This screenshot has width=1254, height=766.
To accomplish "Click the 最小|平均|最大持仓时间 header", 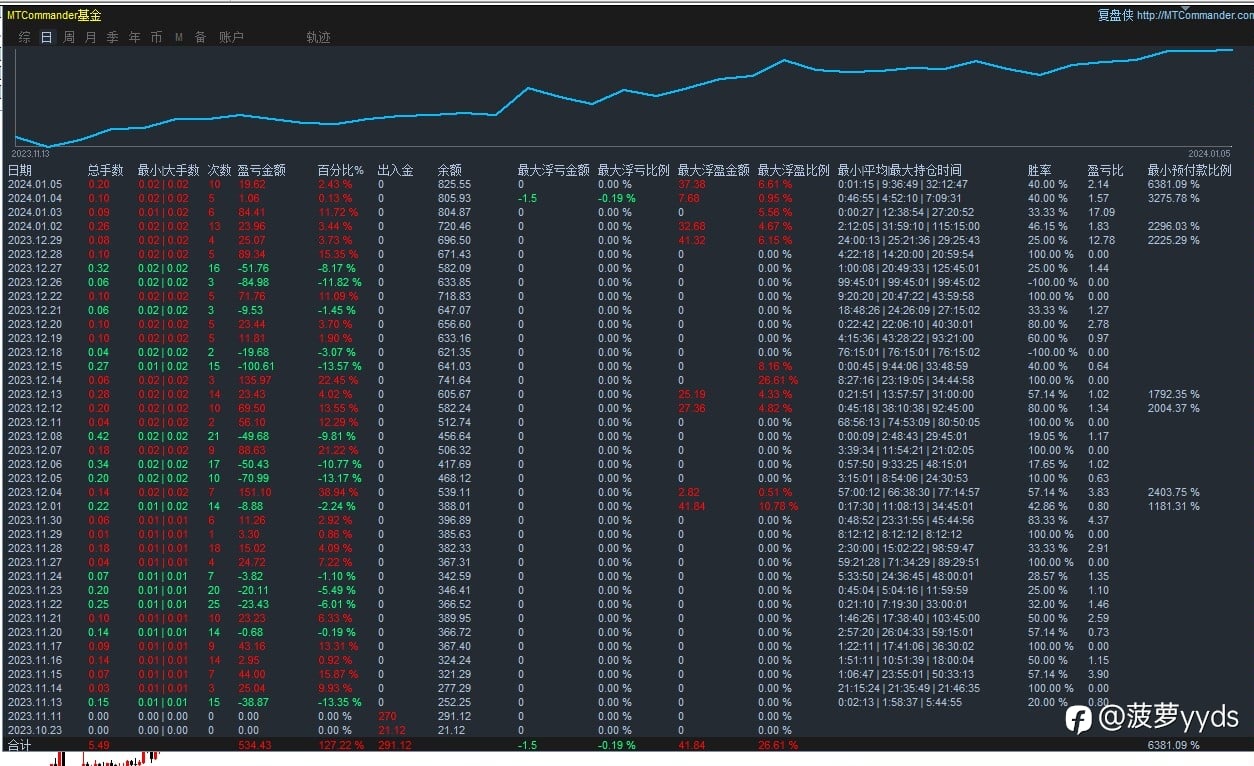I will (x=899, y=170).
